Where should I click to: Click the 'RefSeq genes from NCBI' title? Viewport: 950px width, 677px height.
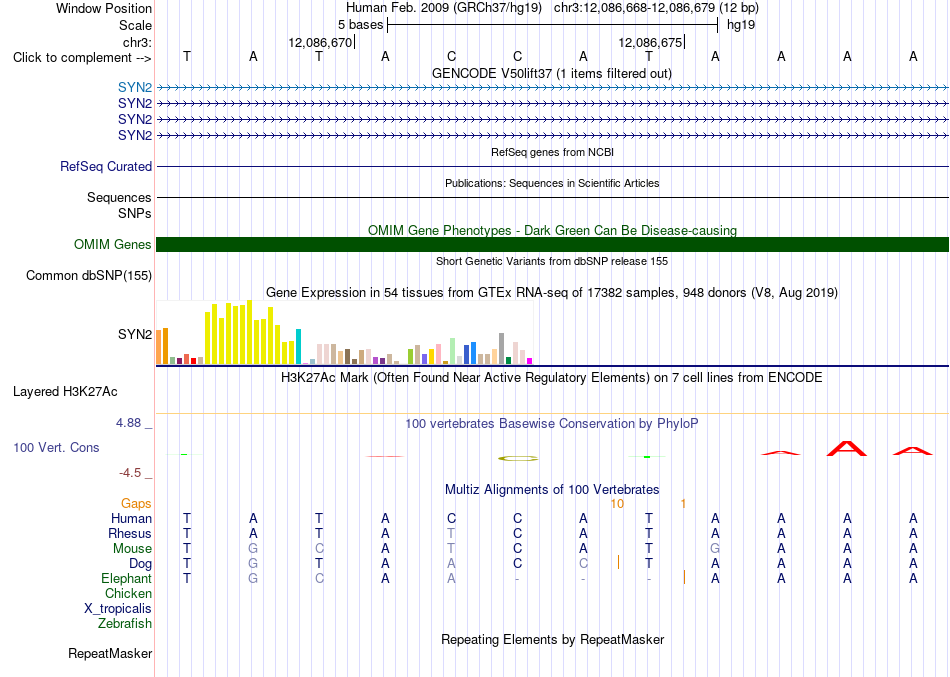pyautogui.click(x=553, y=152)
